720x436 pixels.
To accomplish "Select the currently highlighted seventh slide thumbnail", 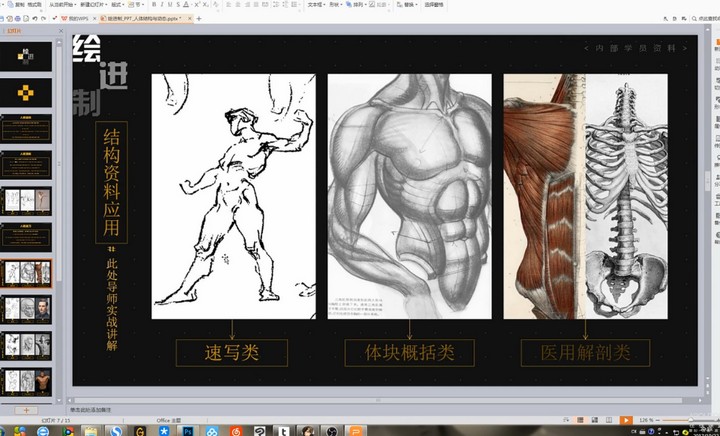I will [26, 273].
